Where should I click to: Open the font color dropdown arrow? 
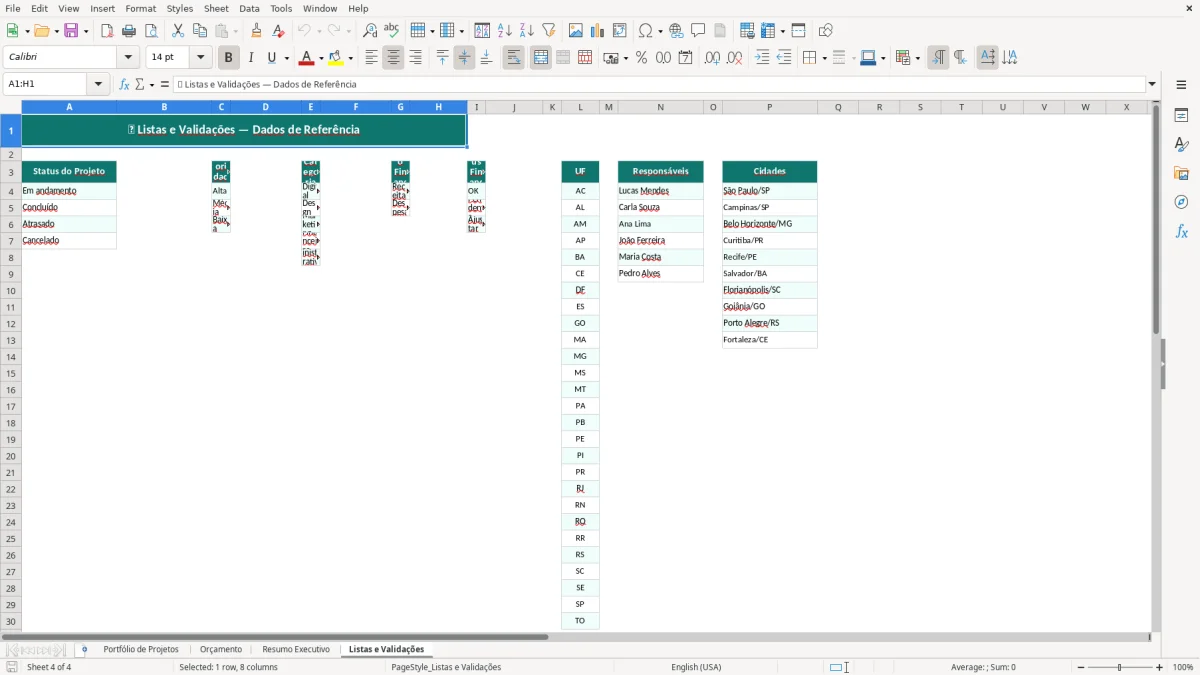[x=322, y=58]
